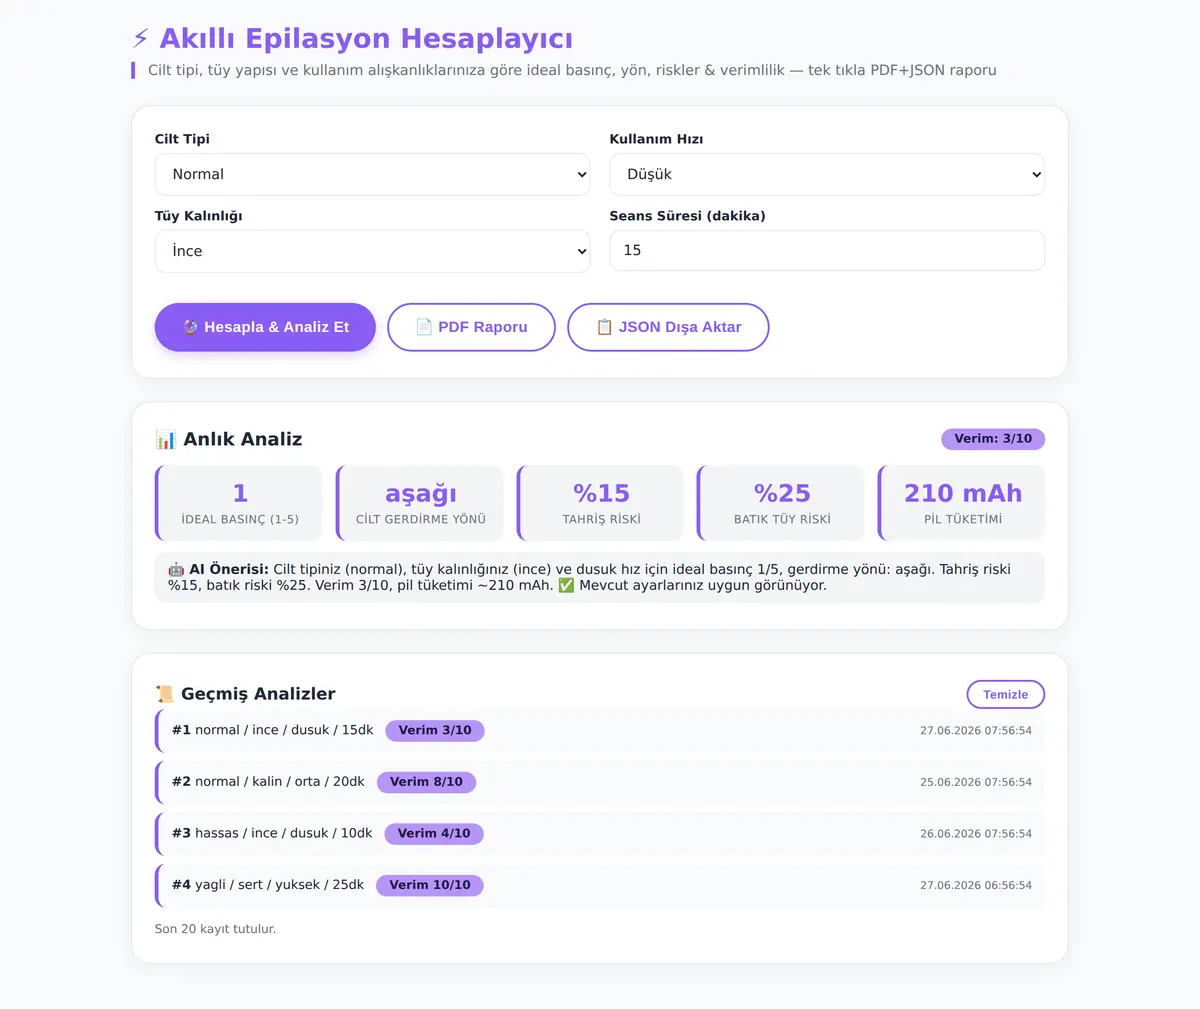The image size is (1200, 1009).
Task: Click the Verim 4/10 badge
Action: tap(434, 834)
